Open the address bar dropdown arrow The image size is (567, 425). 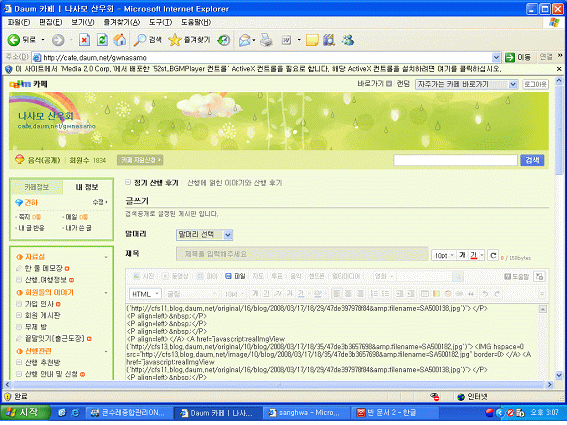(x=496, y=57)
